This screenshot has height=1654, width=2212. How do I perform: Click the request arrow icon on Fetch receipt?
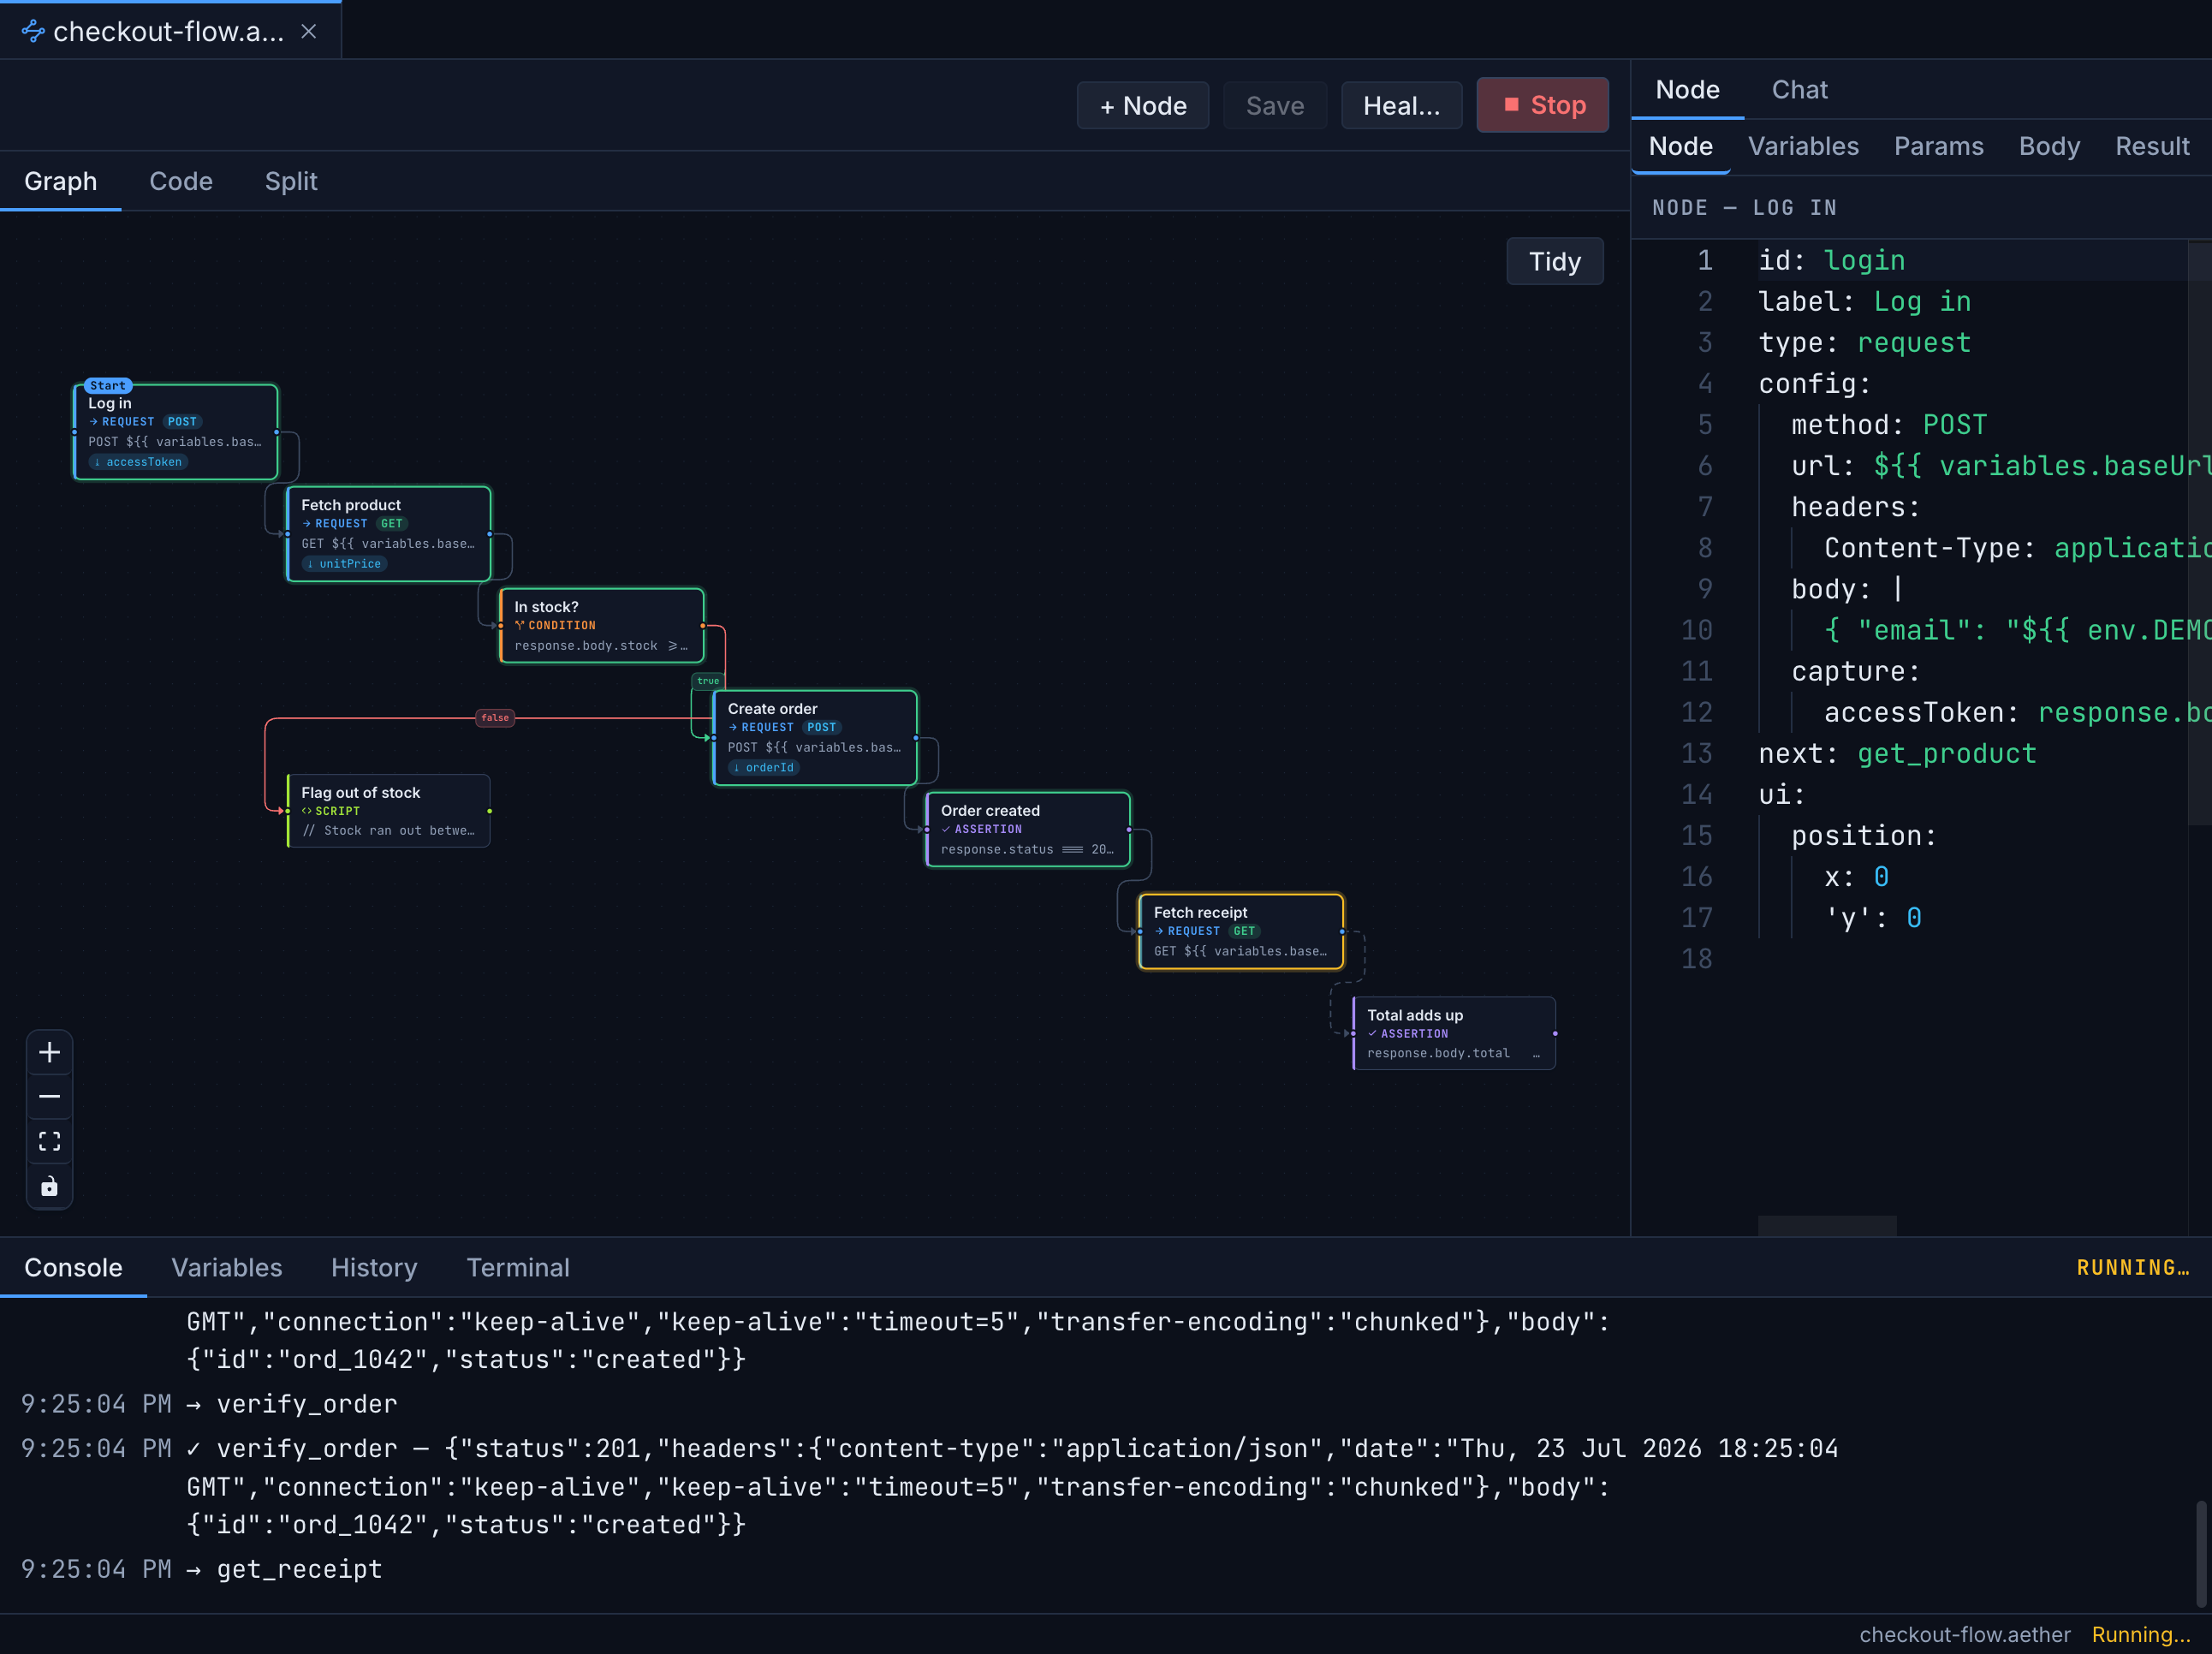tap(1160, 931)
